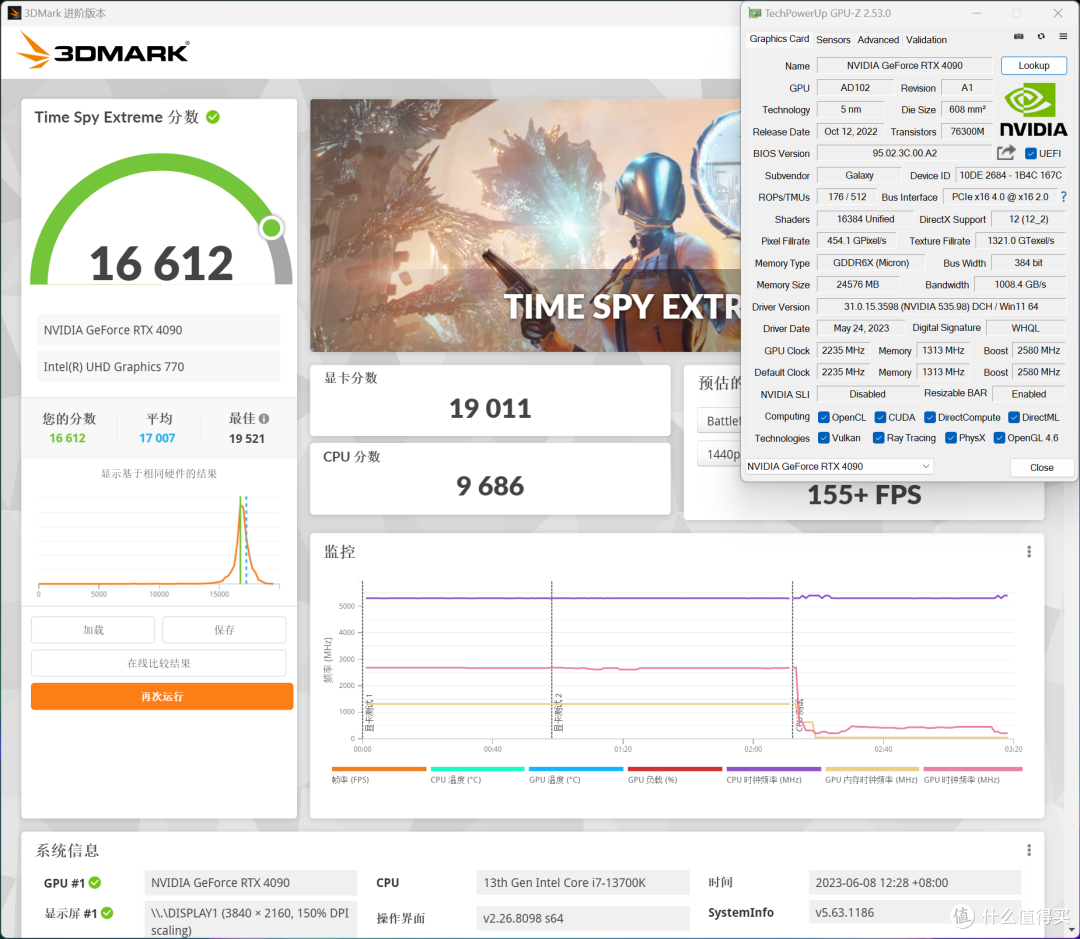Toggle the Vulkan checkbox
The image size is (1080, 939).
point(823,437)
